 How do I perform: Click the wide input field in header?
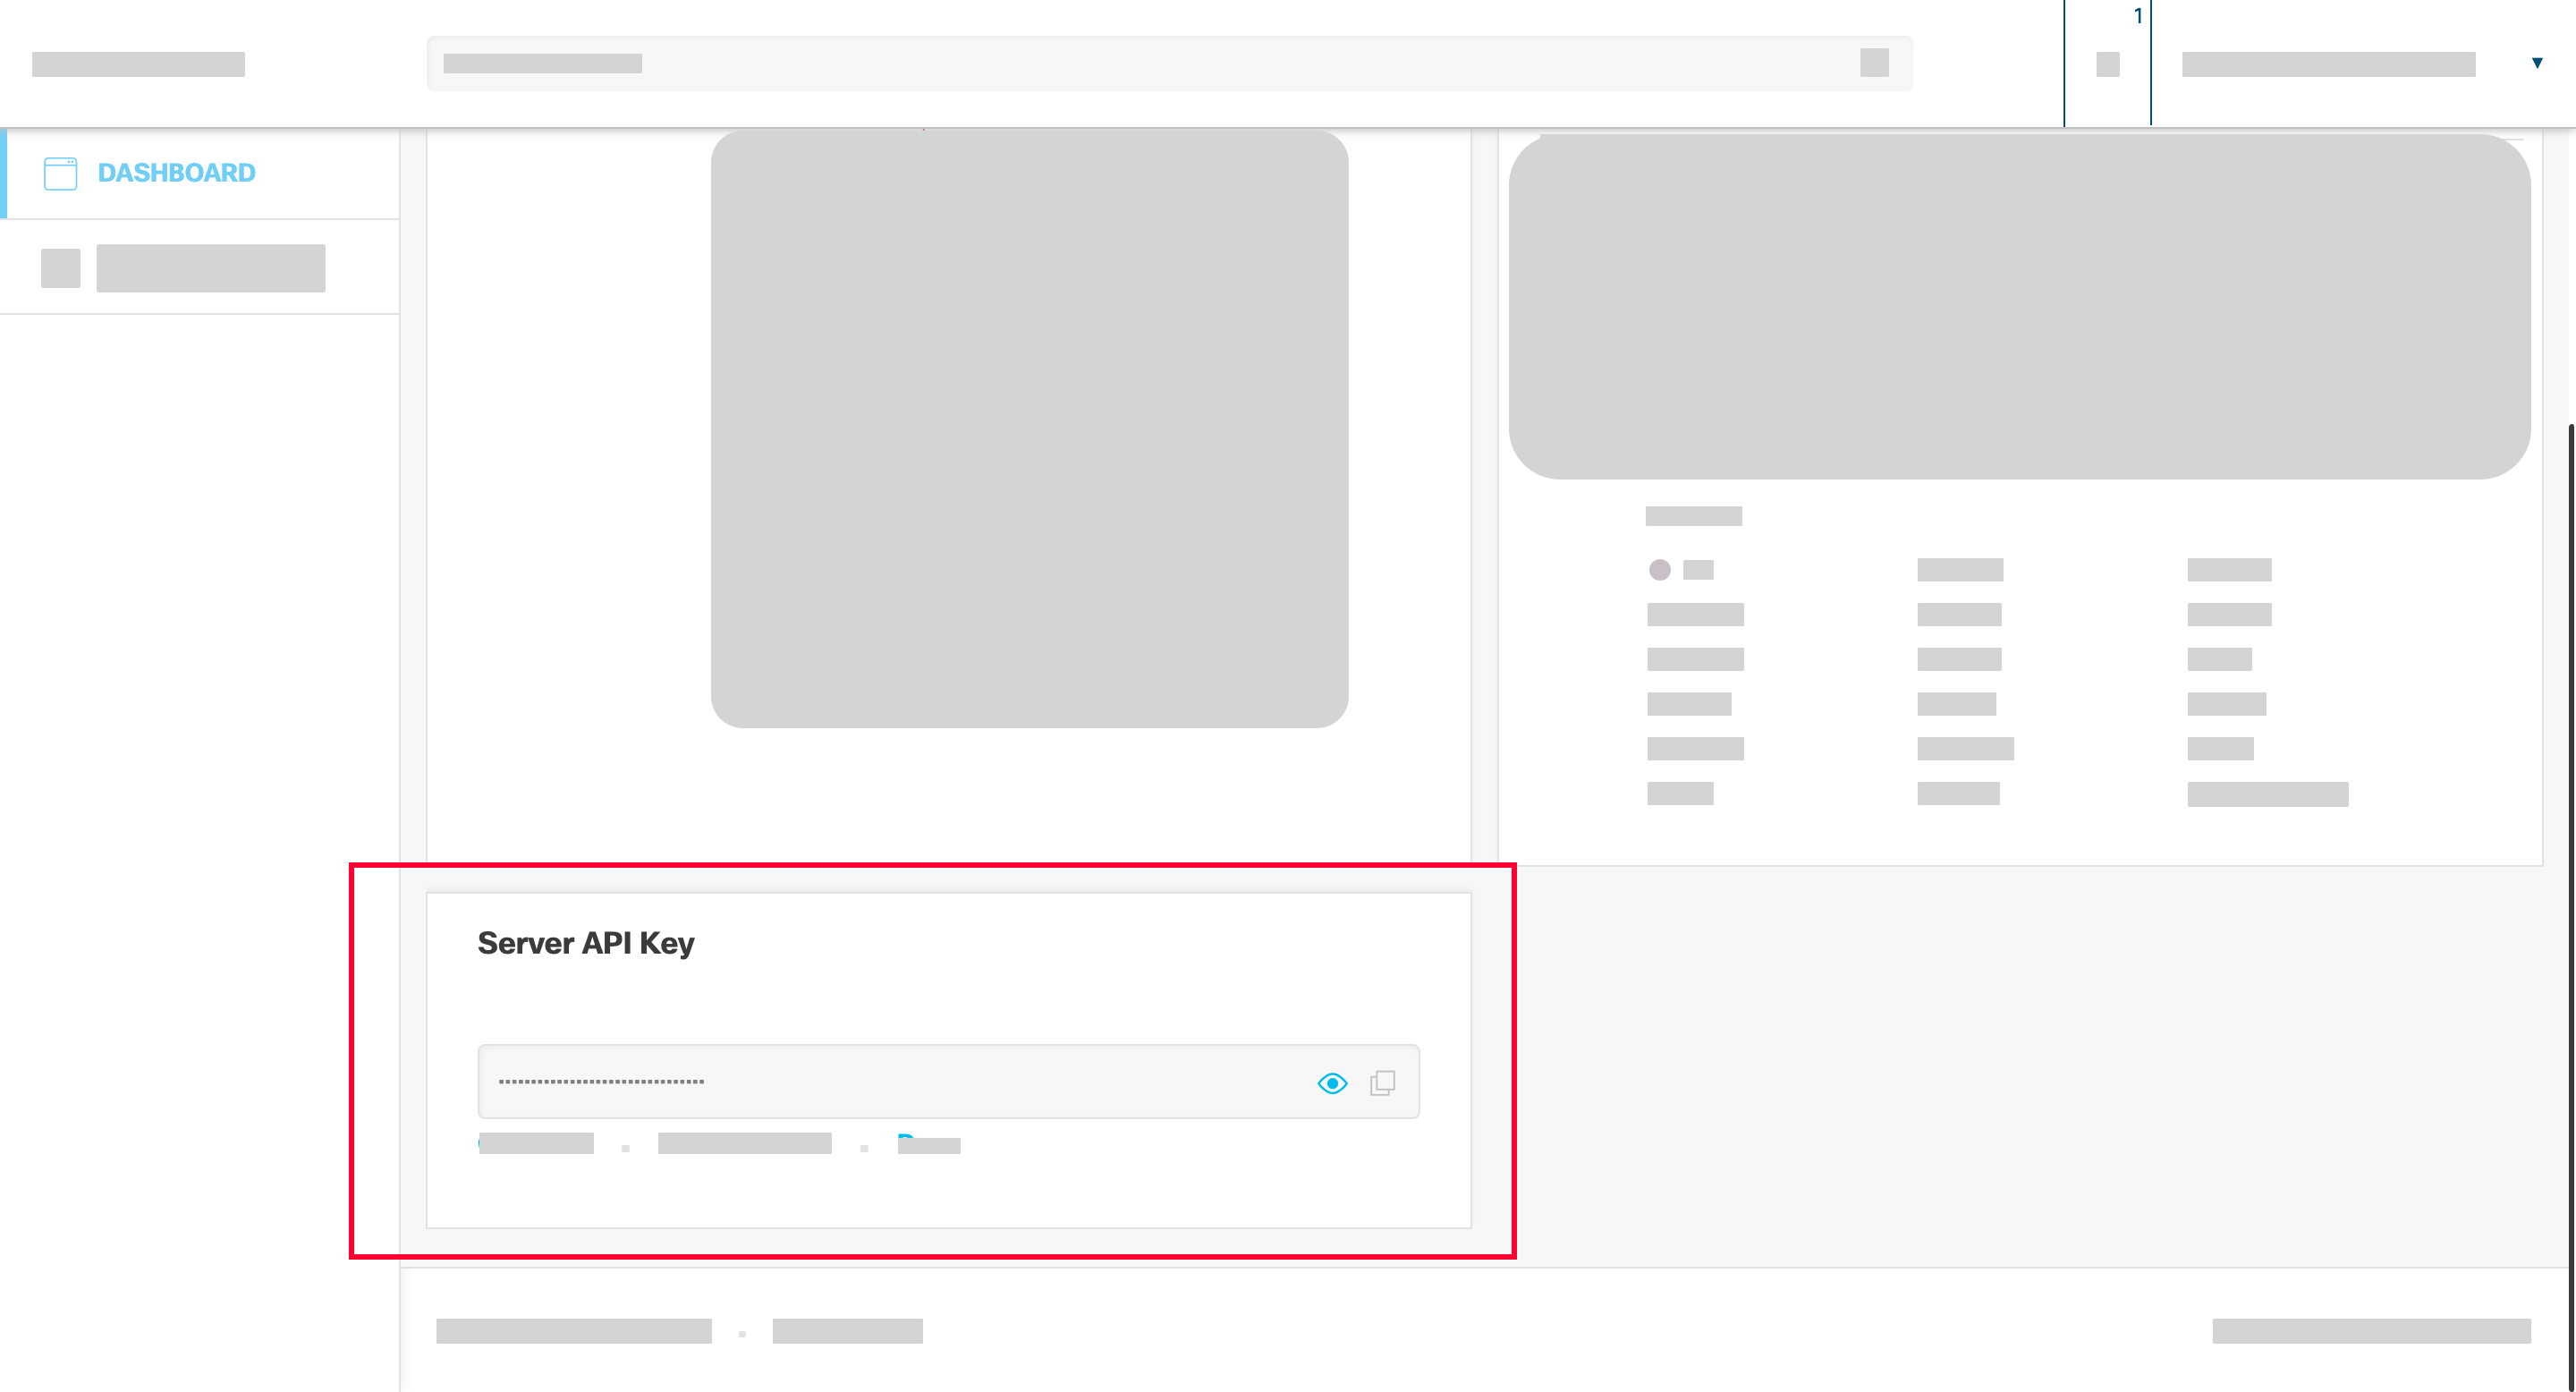(x=1169, y=63)
